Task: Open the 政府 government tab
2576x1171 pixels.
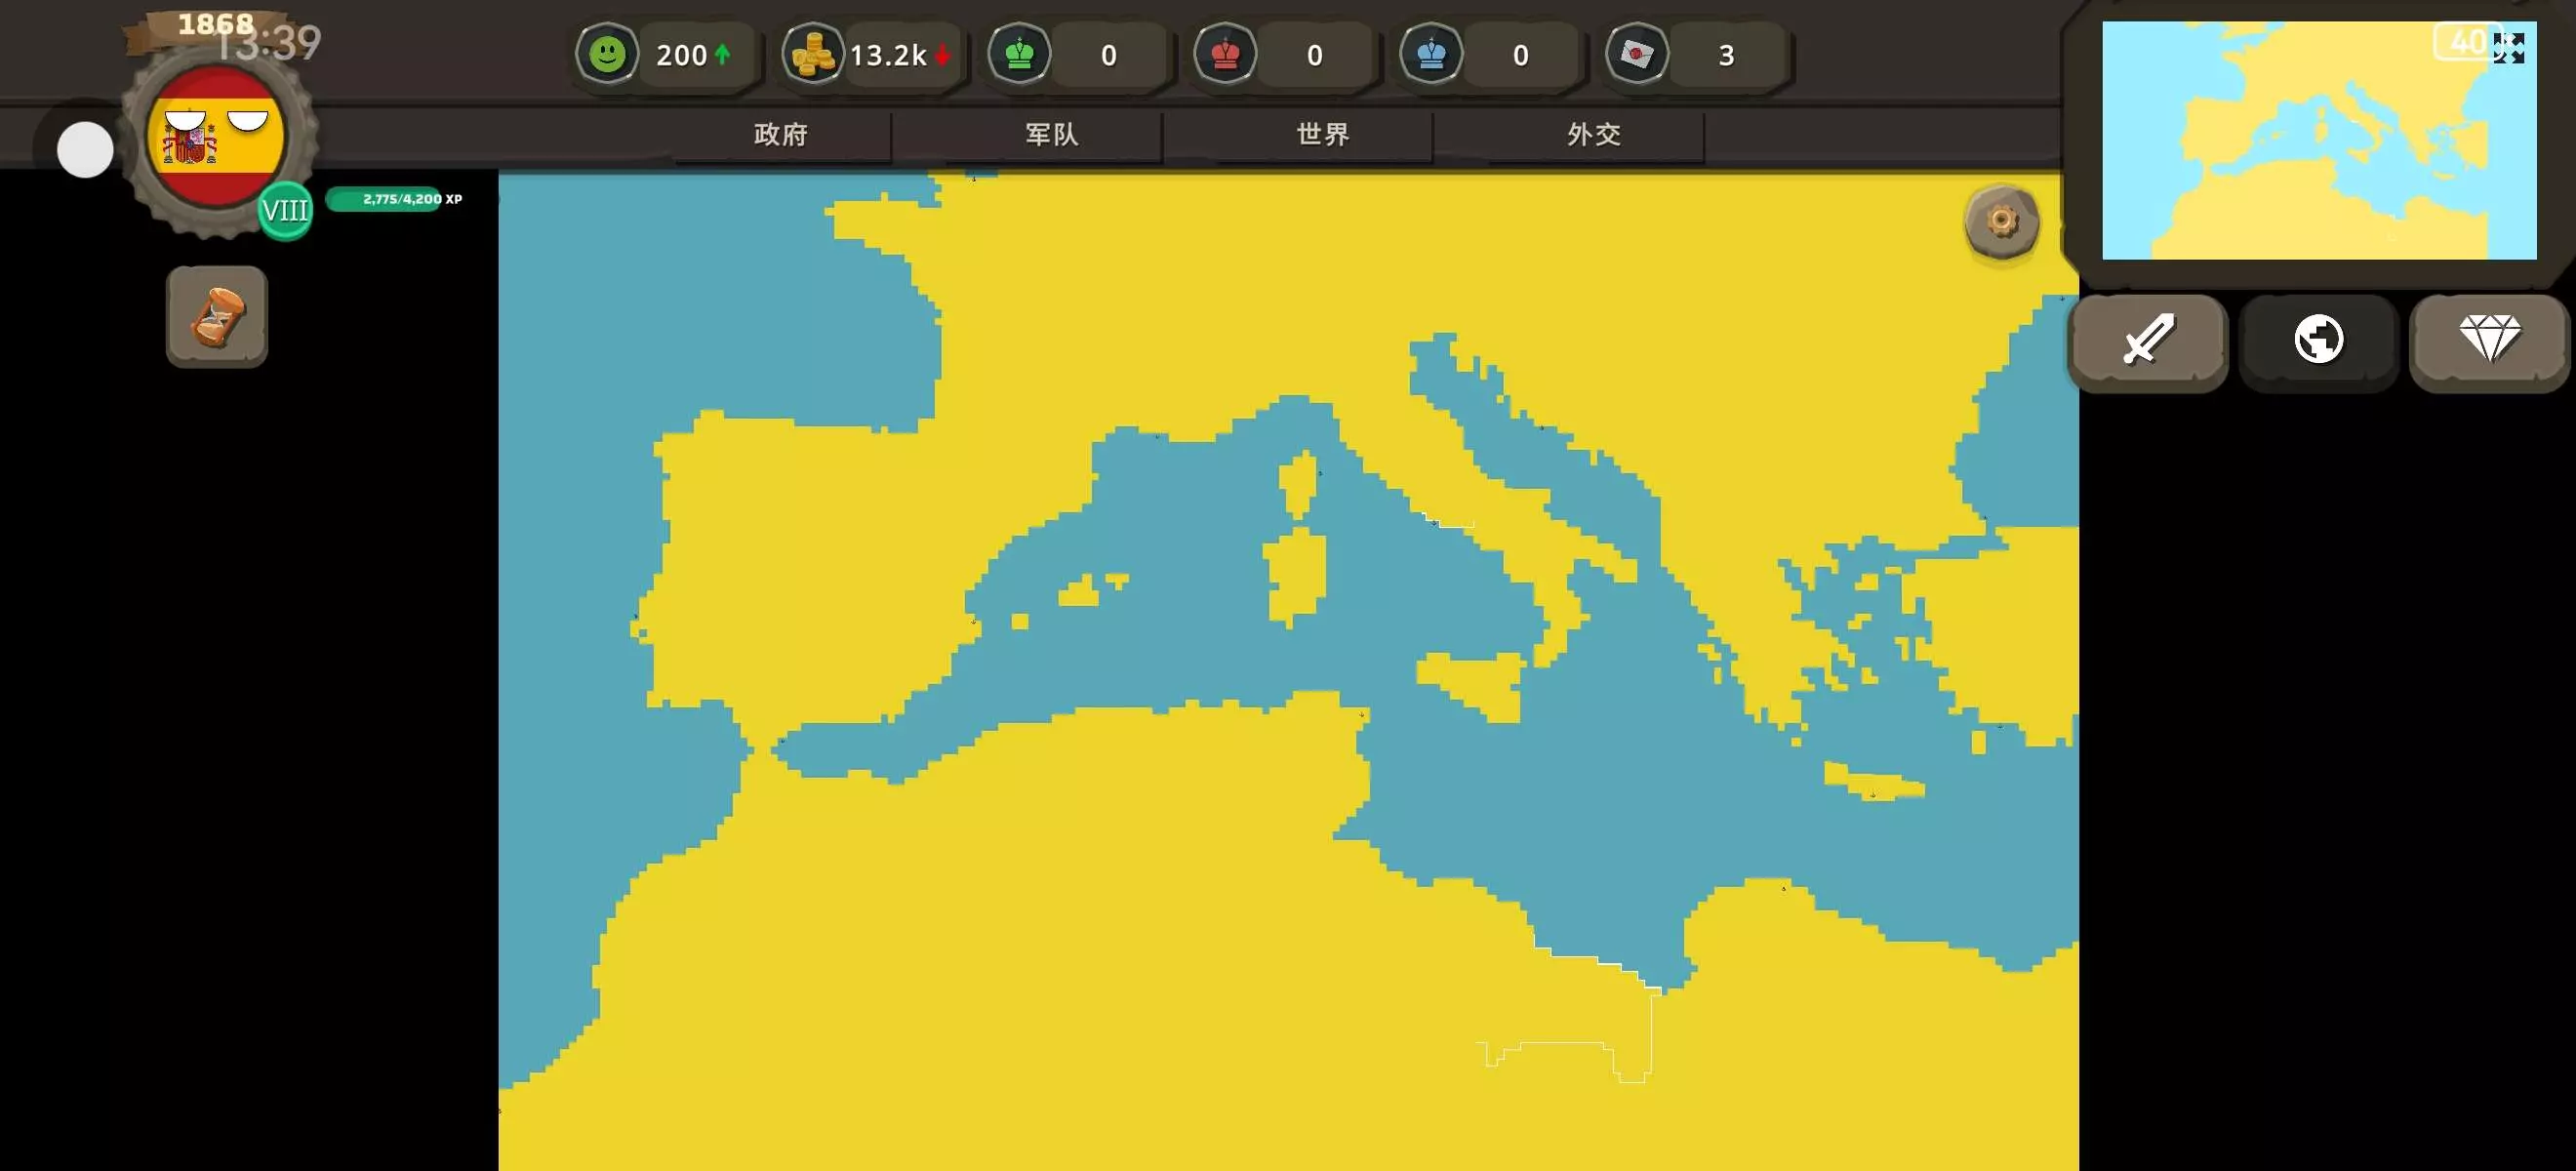Action: tap(781, 134)
